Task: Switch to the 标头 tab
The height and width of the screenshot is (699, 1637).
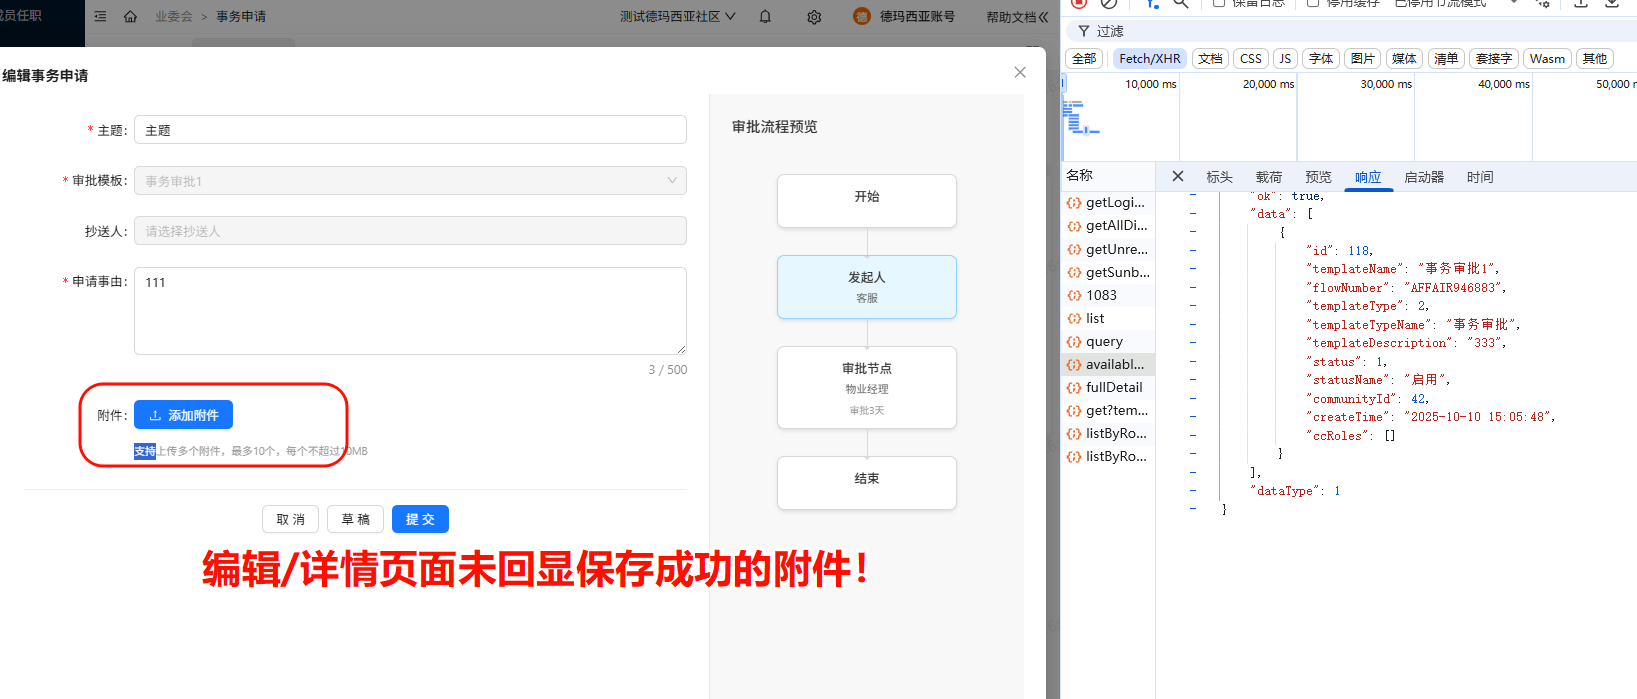Action: (1219, 177)
